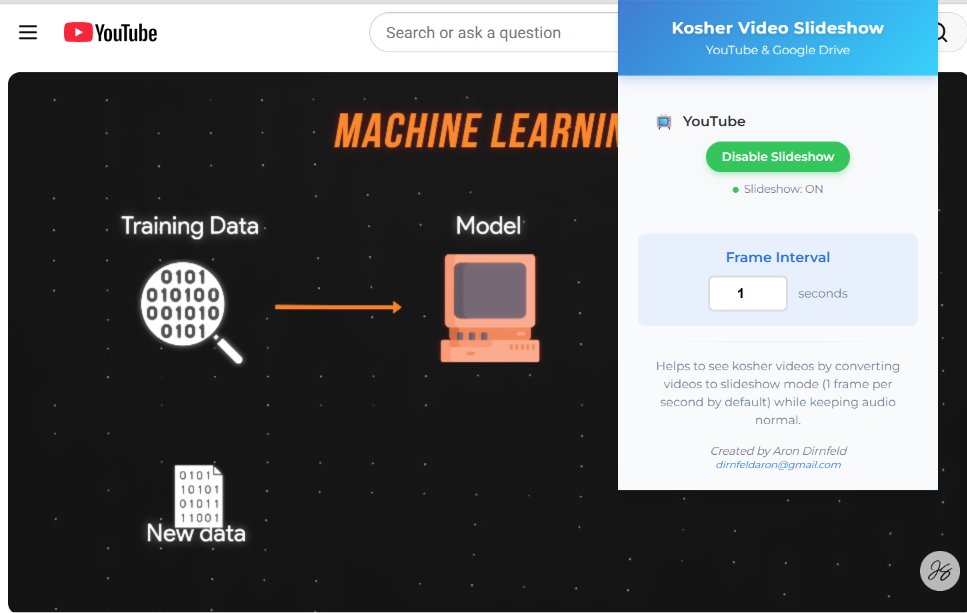This screenshot has width=967, height=613.
Task: Open the dirnfeldaron@gmail.com email link
Action: 778,465
